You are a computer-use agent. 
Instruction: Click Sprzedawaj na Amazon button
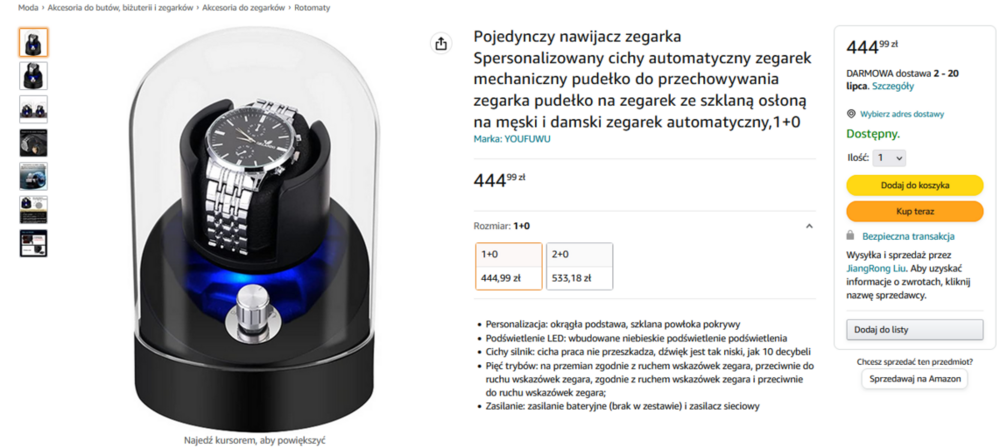click(915, 378)
